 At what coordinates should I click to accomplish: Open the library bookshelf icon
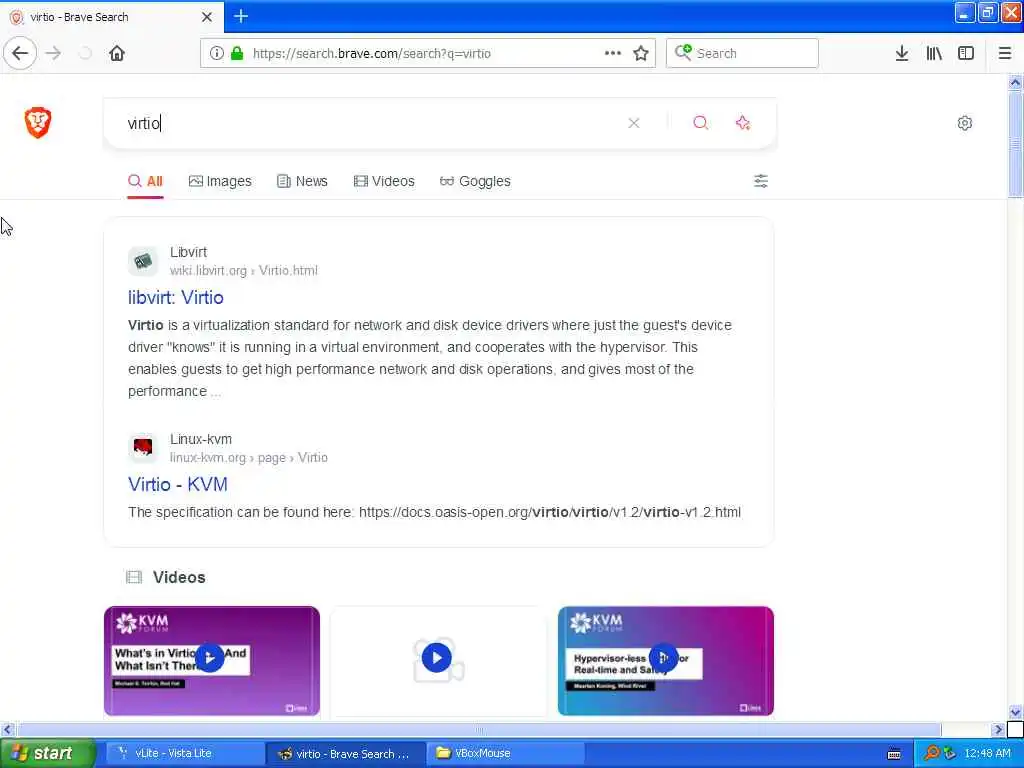[x=934, y=53]
